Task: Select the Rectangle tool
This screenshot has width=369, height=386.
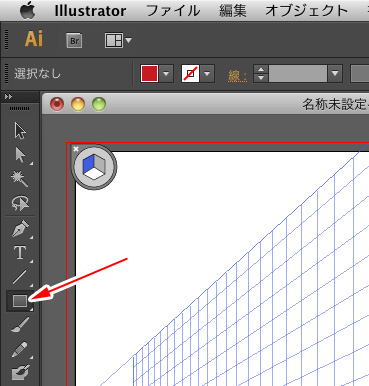Action: coord(20,301)
